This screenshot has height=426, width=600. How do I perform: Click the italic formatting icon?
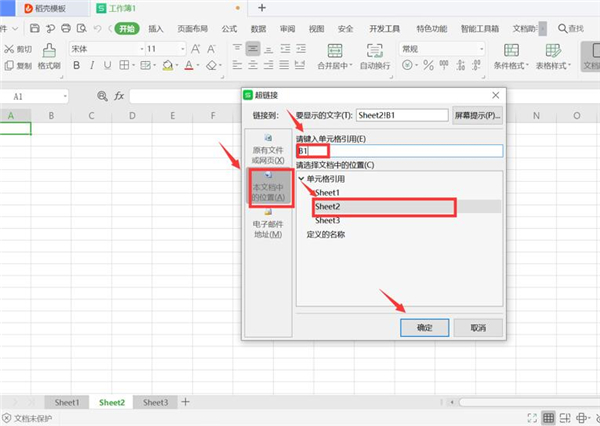pos(92,66)
